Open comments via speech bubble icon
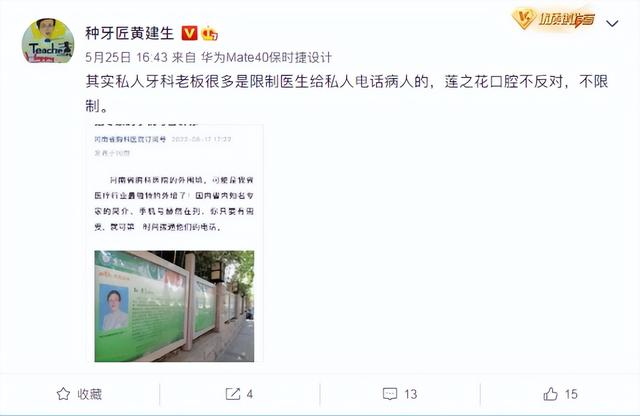 390,394
